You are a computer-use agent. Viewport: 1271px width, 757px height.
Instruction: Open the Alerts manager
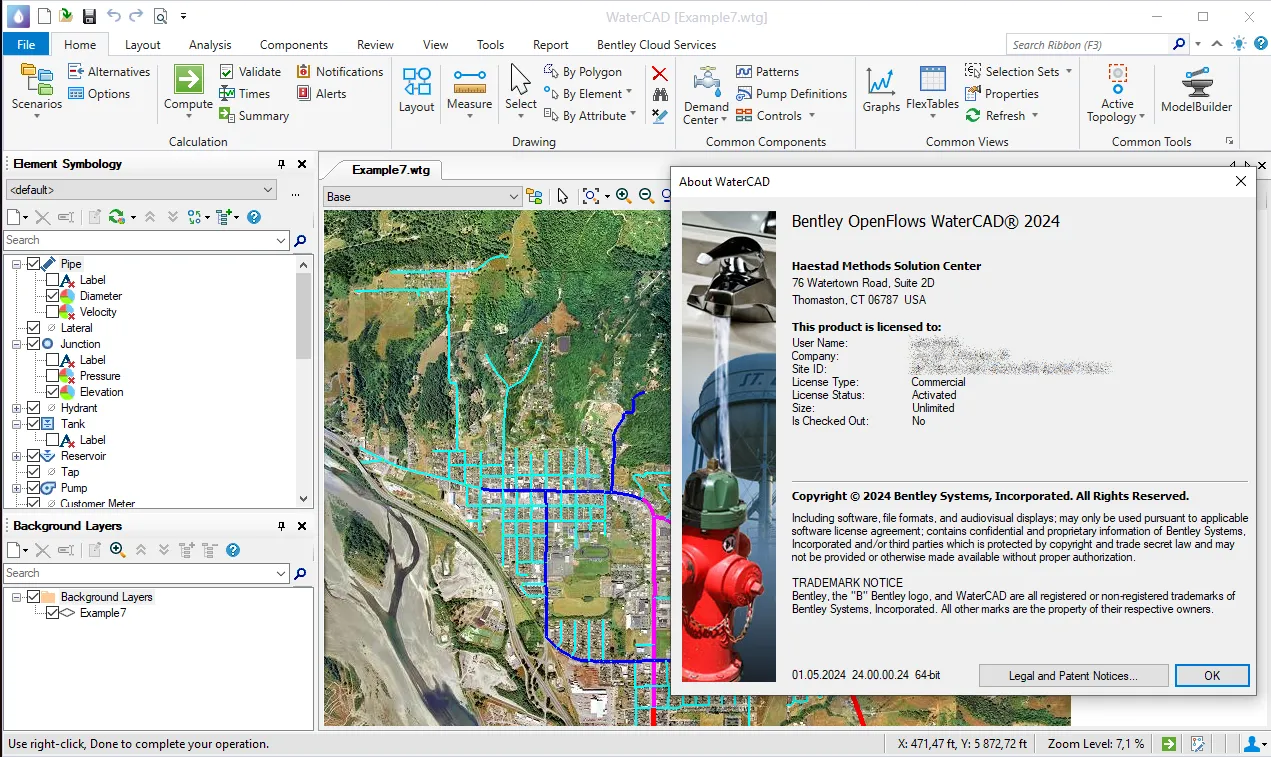click(322, 94)
